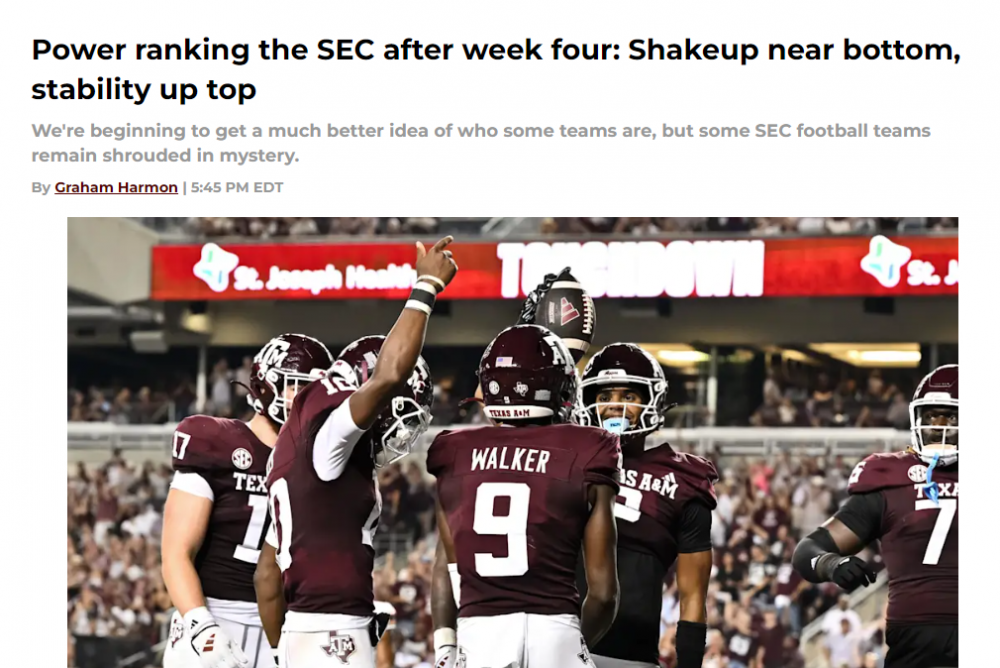Screen dimensions: 1000x668
Task: Click the SEC patch on the left player's jersey
Action: (242, 458)
